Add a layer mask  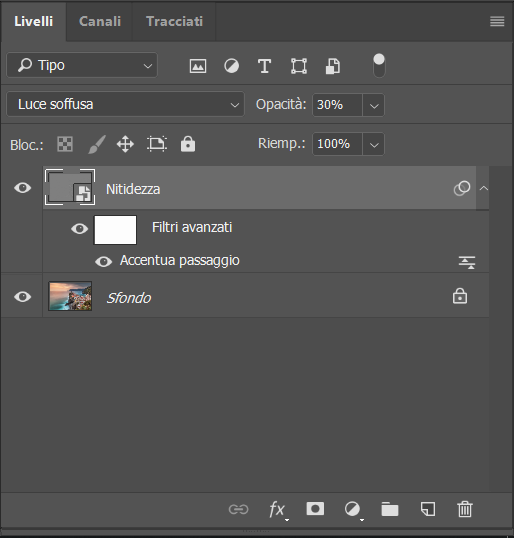[x=315, y=509]
